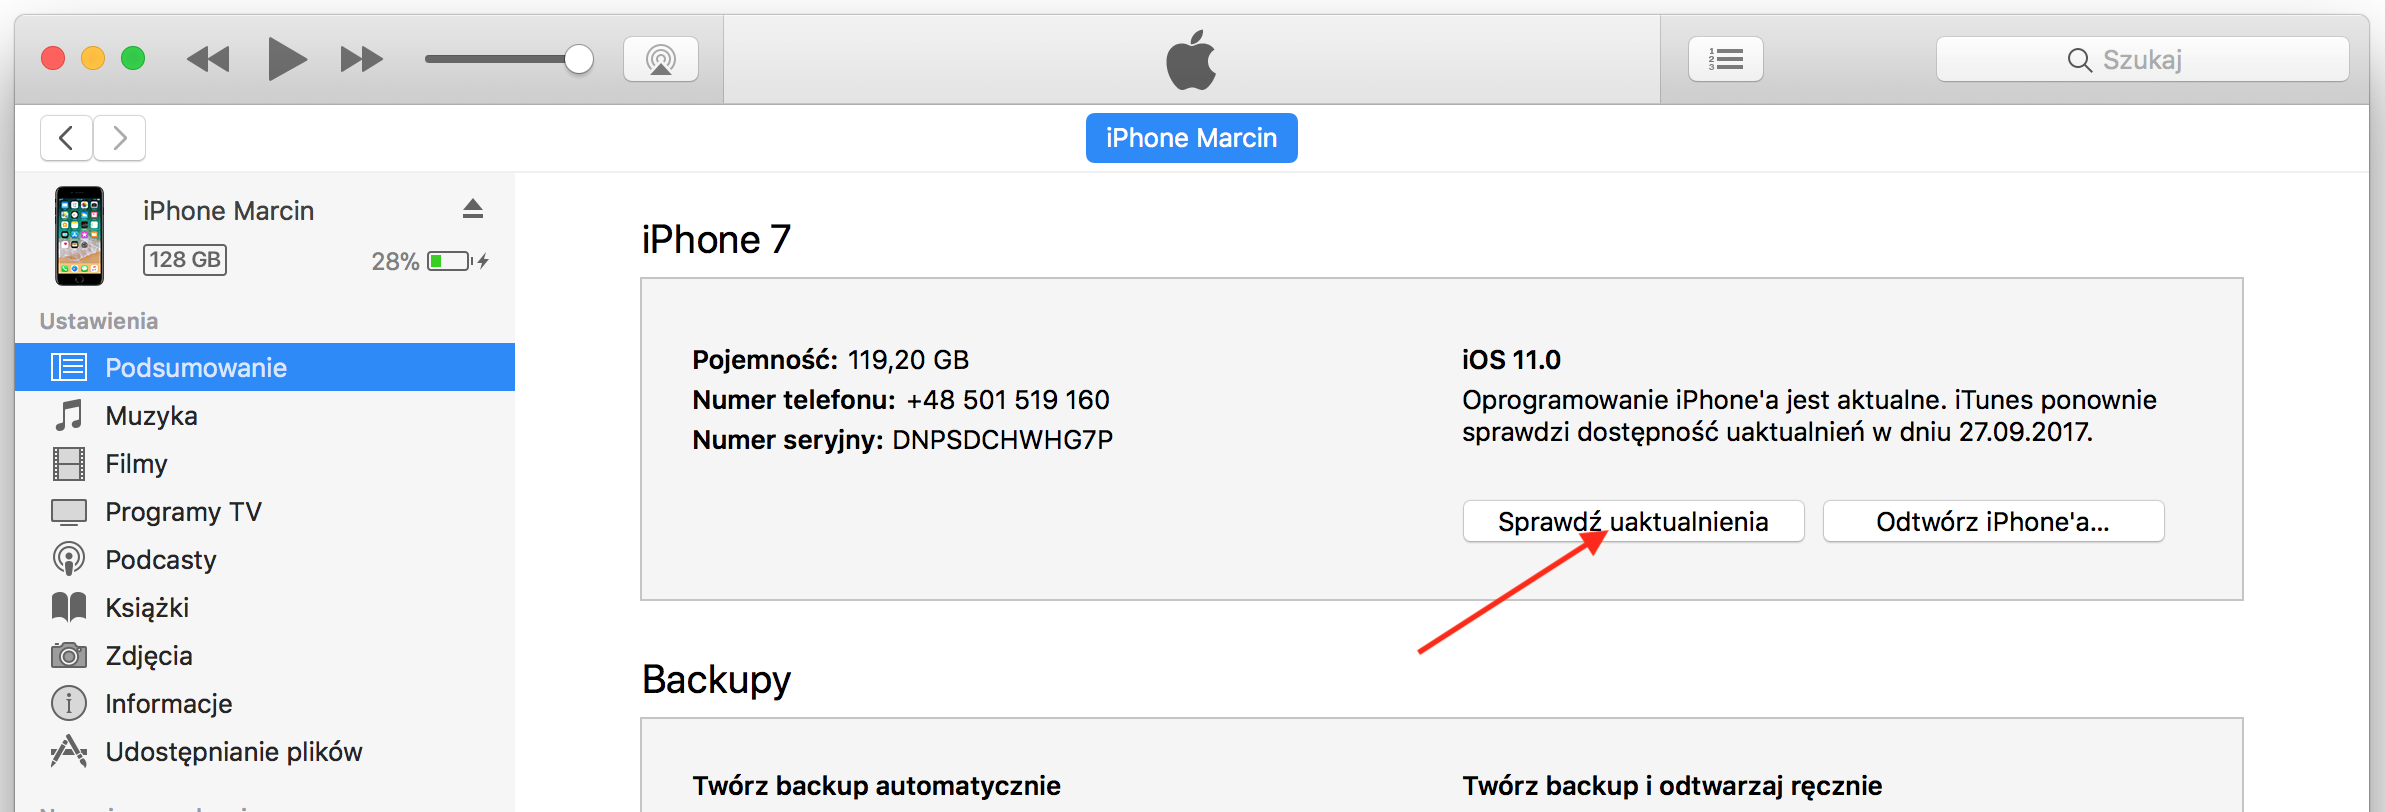
Task: Open Zdjęcia settings in the sidebar
Action: coord(149,656)
